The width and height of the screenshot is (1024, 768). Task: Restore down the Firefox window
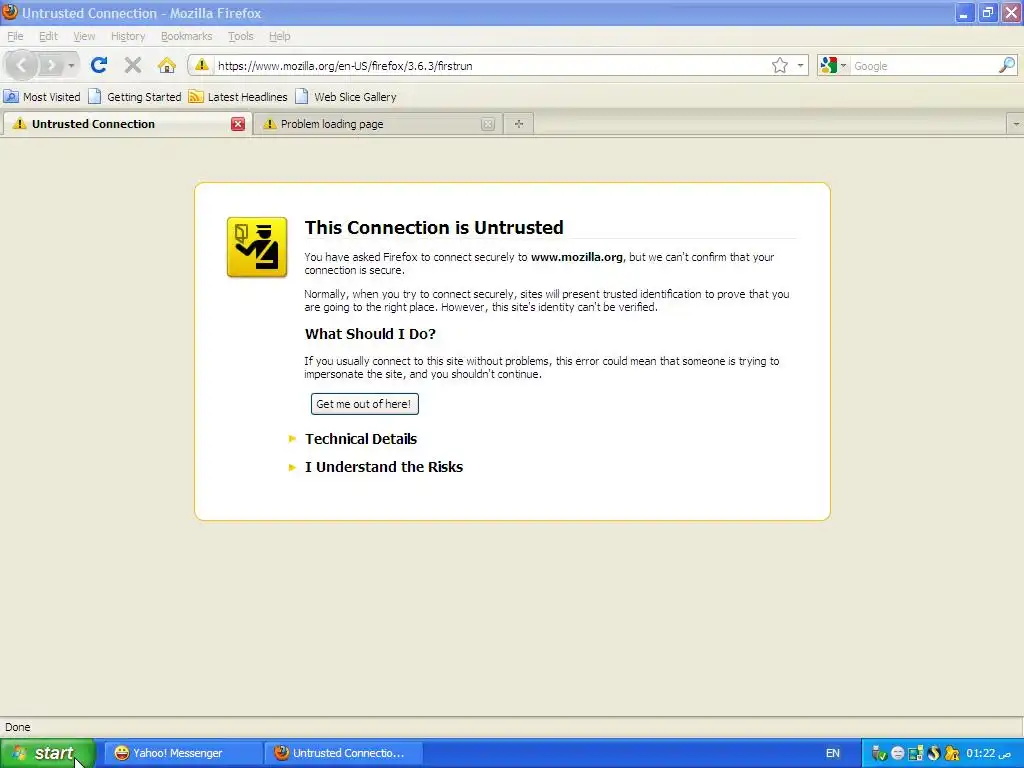[987, 13]
